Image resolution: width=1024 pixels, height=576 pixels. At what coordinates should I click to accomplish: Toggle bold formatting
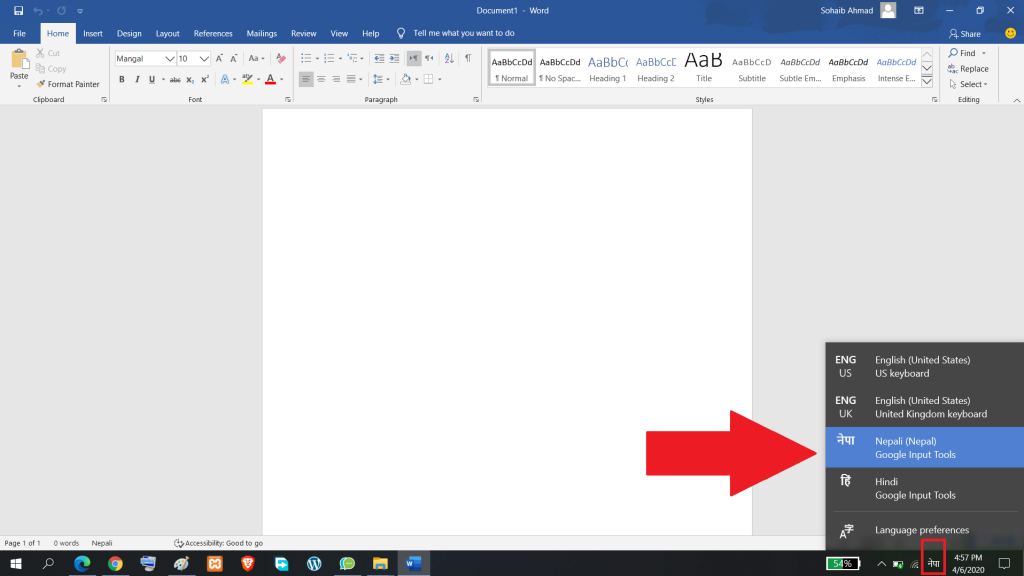point(121,80)
